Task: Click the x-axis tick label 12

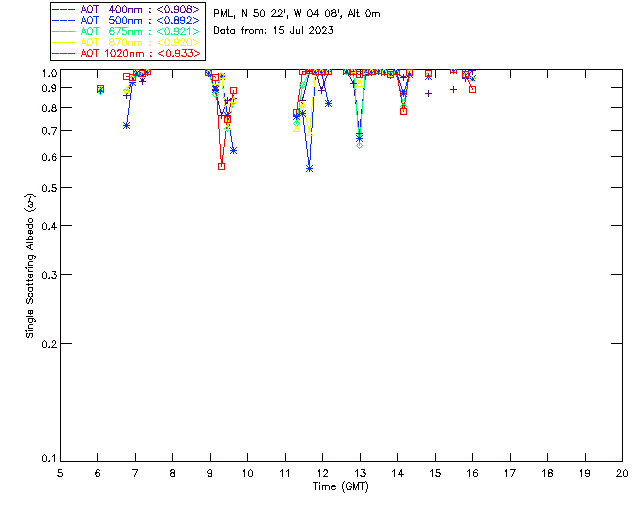Action: click(322, 472)
